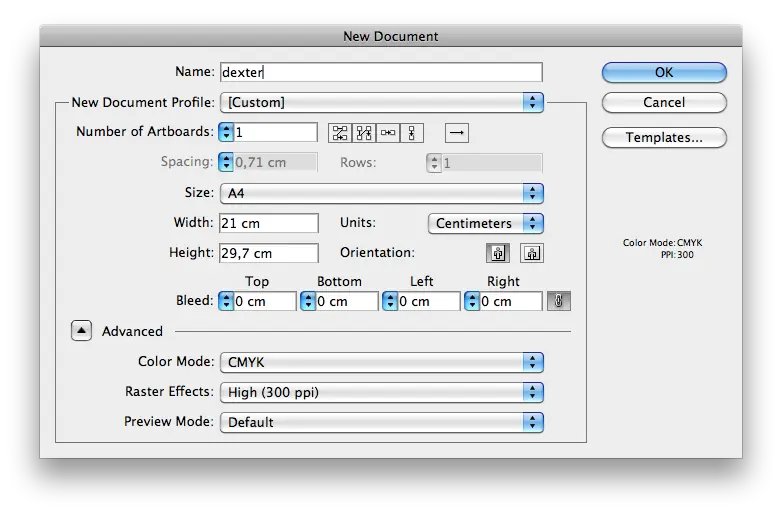Open the Units dropdown showing Centimeters
Screen dimensions: 782x513
coord(486,223)
